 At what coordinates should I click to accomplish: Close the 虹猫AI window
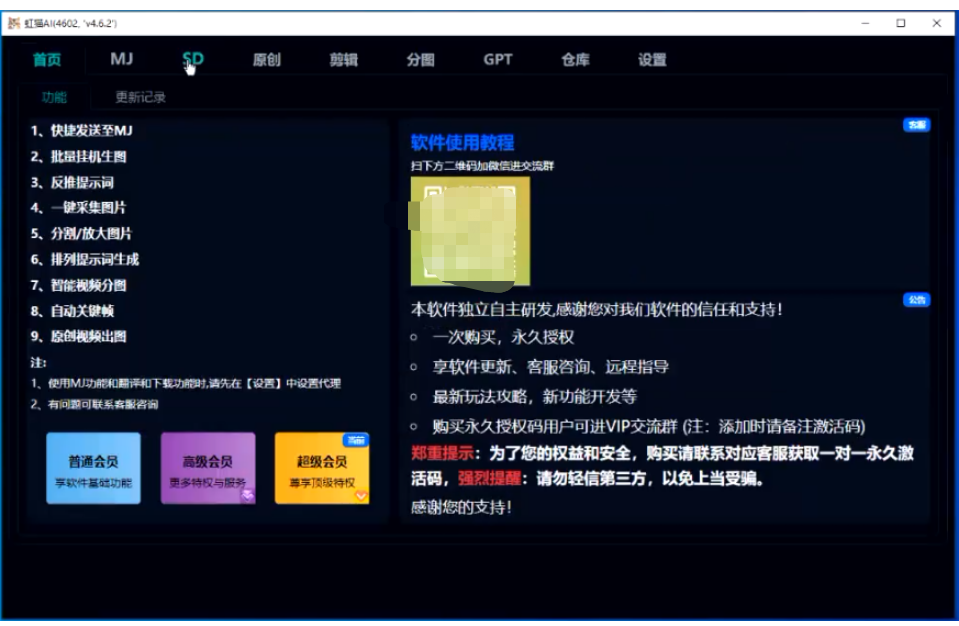(x=936, y=23)
